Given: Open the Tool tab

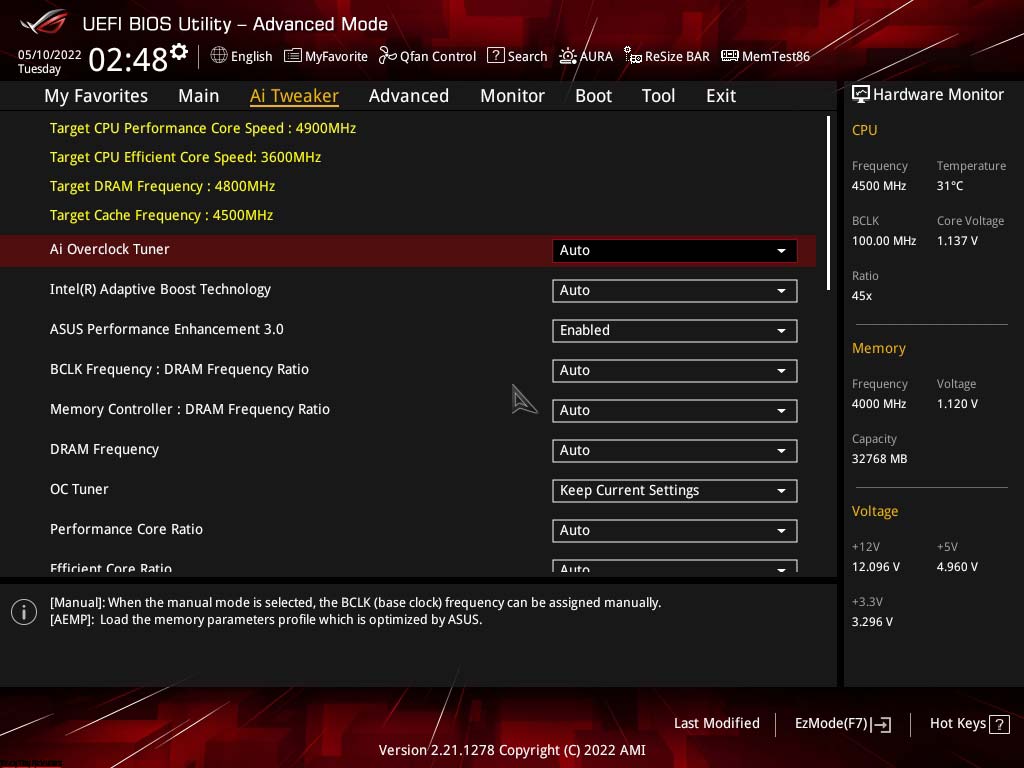Looking at the screenshot, I should coord(658,96).
